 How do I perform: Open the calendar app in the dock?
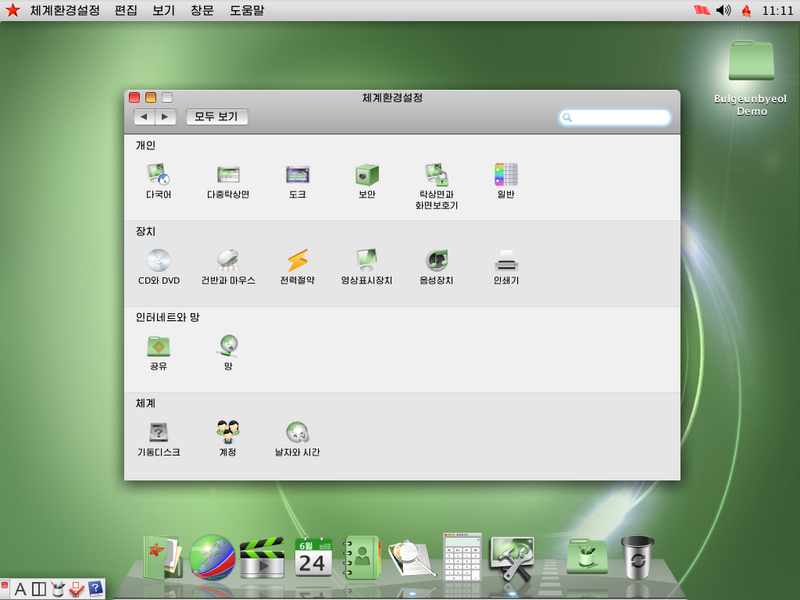[x=312, y=556]
